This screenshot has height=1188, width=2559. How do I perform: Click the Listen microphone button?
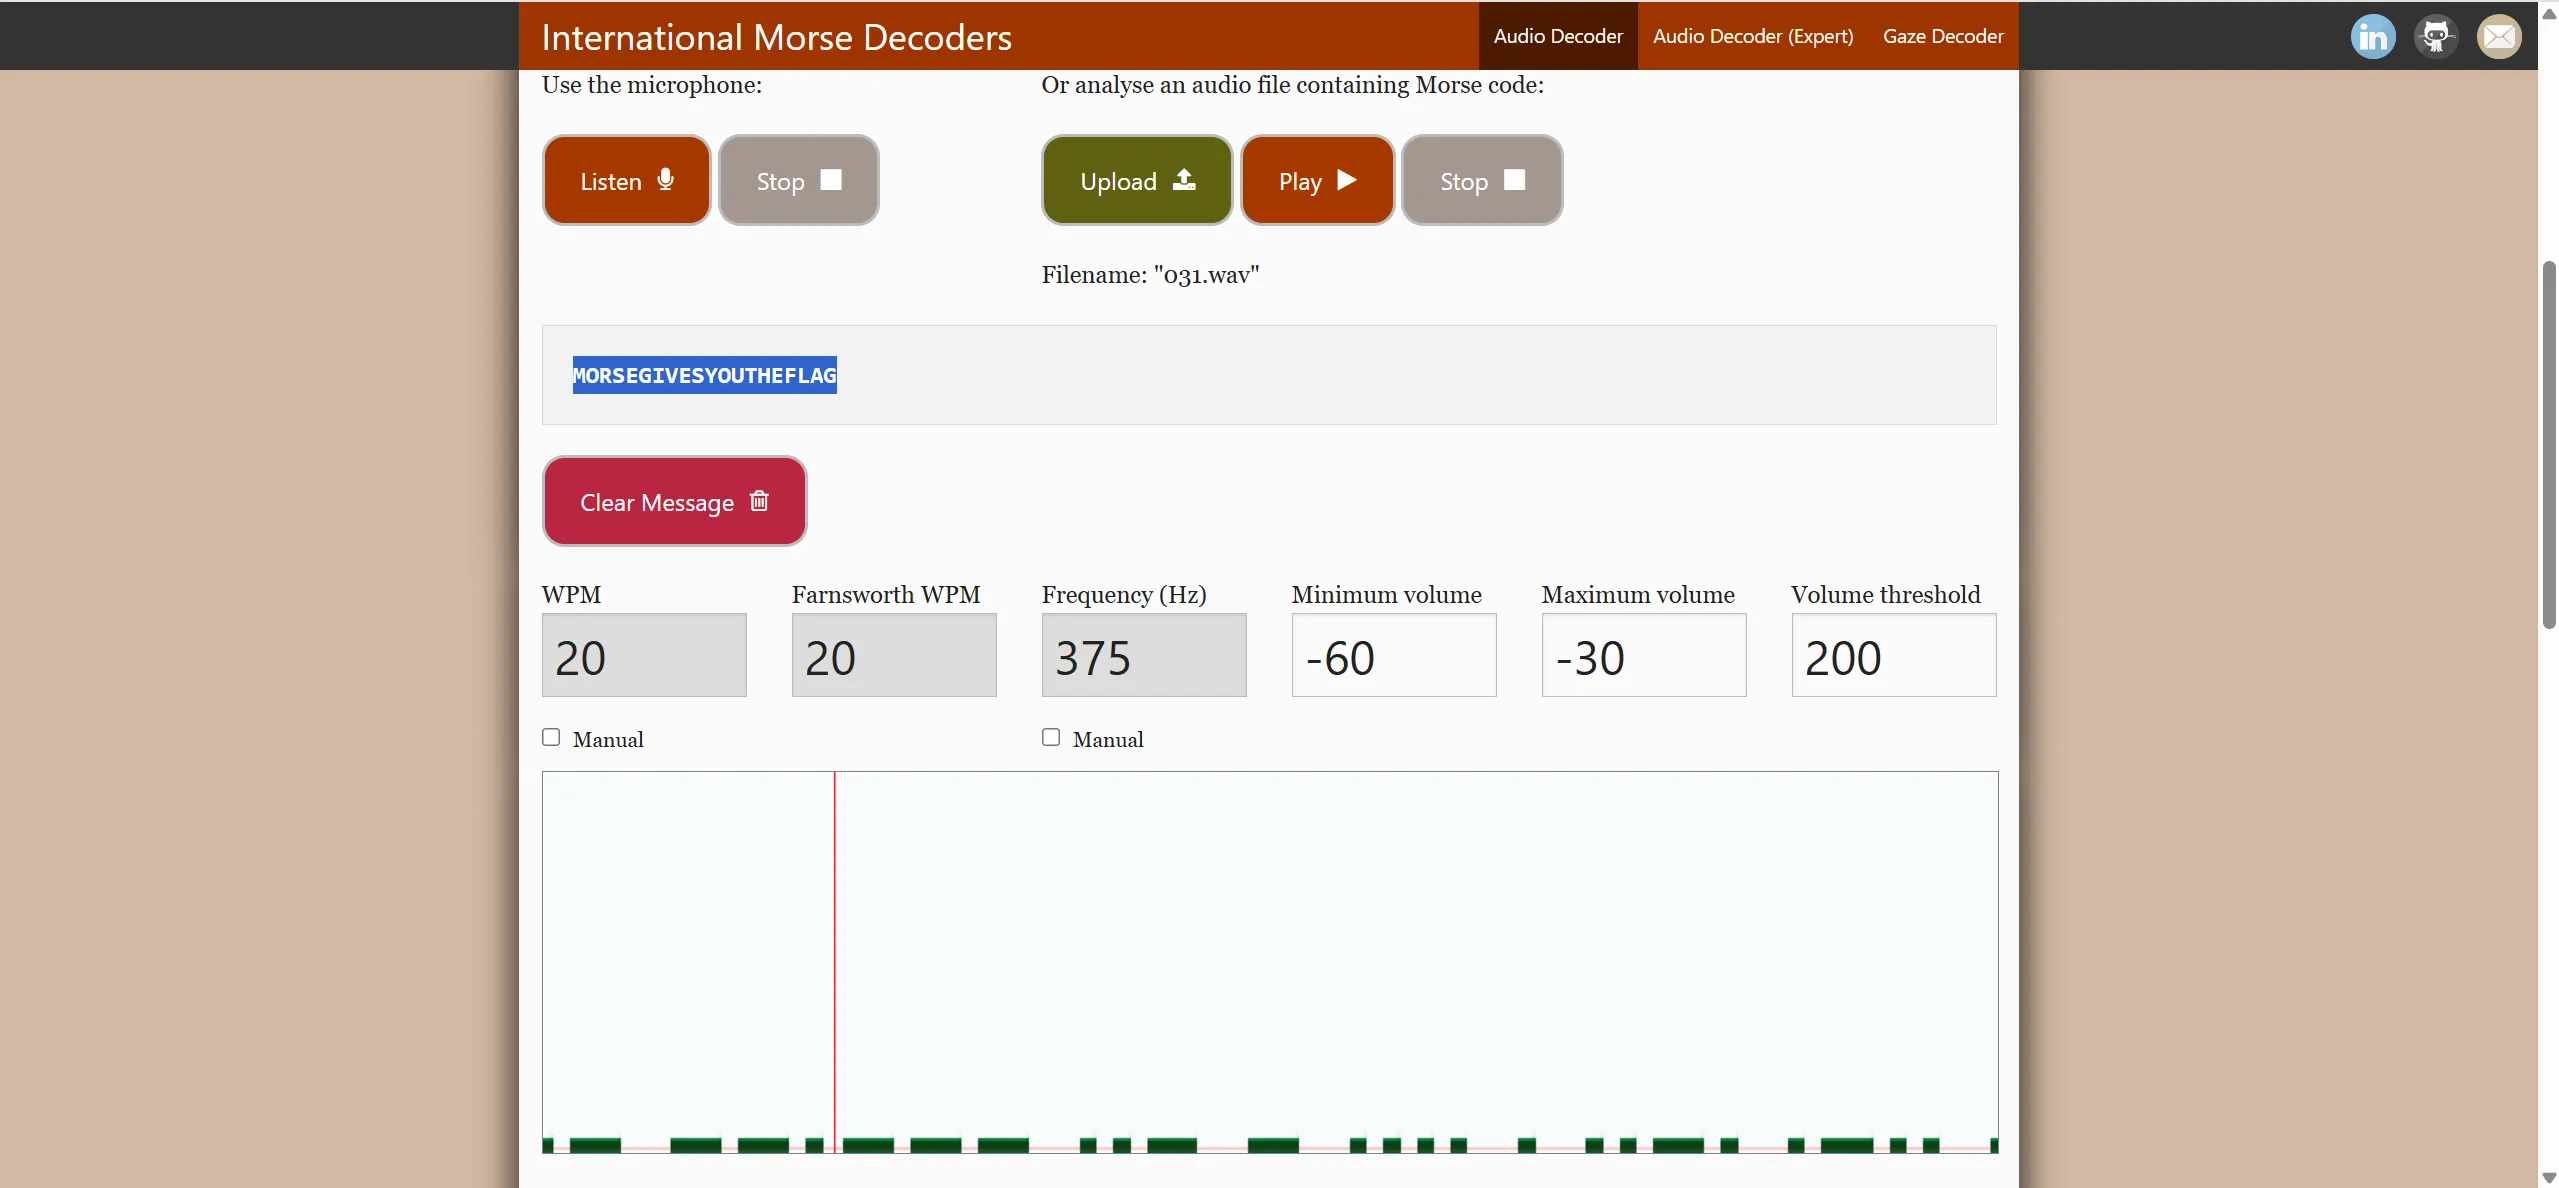[x=626, y=181]
